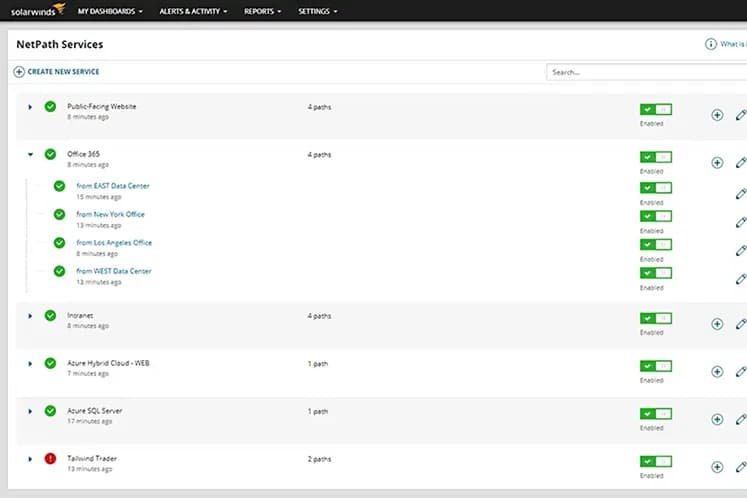Edit the Tailwind Trader service
Viewport: 747px width, 498px height.
pyautogui.click(x=741, y=467)
